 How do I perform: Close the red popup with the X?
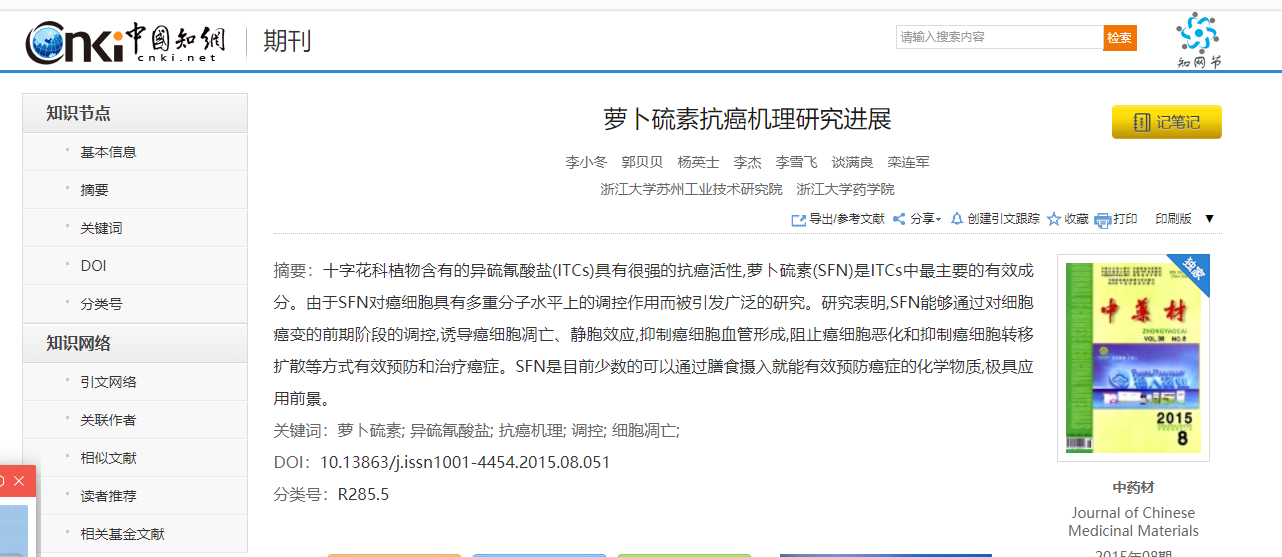[19, 481]
